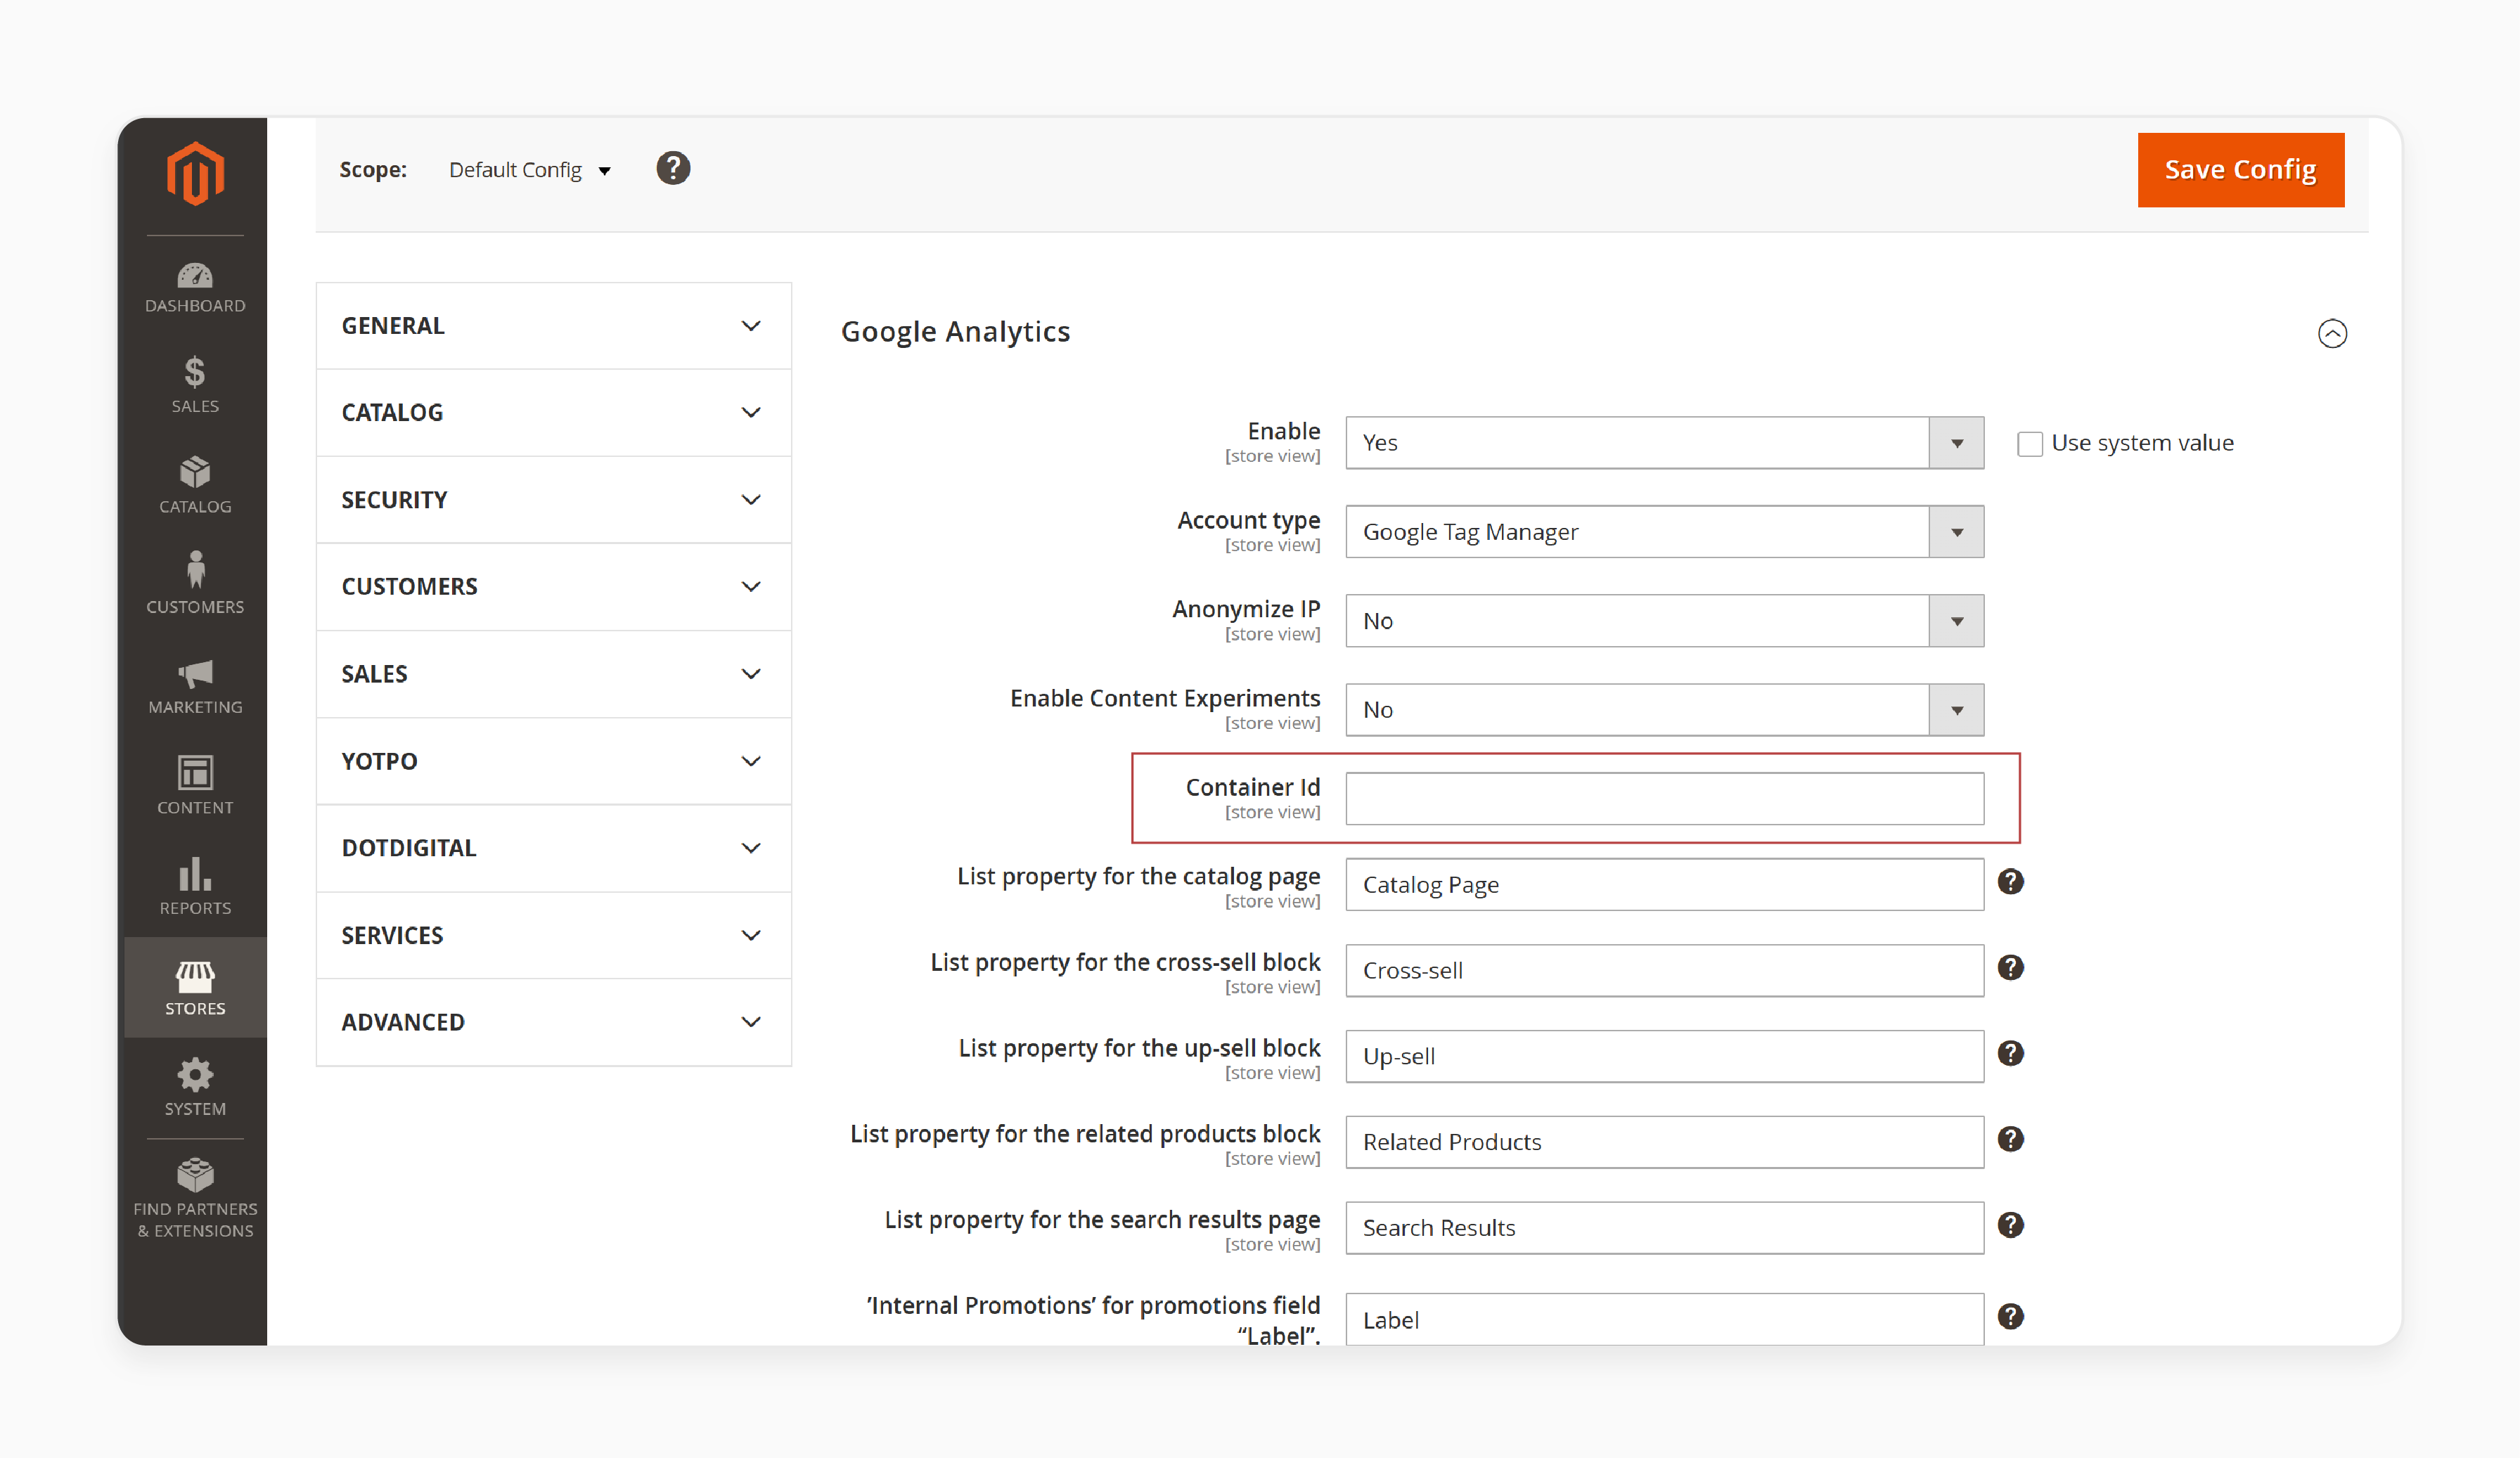Edit the Related Products text field

pos(1665,1143)
